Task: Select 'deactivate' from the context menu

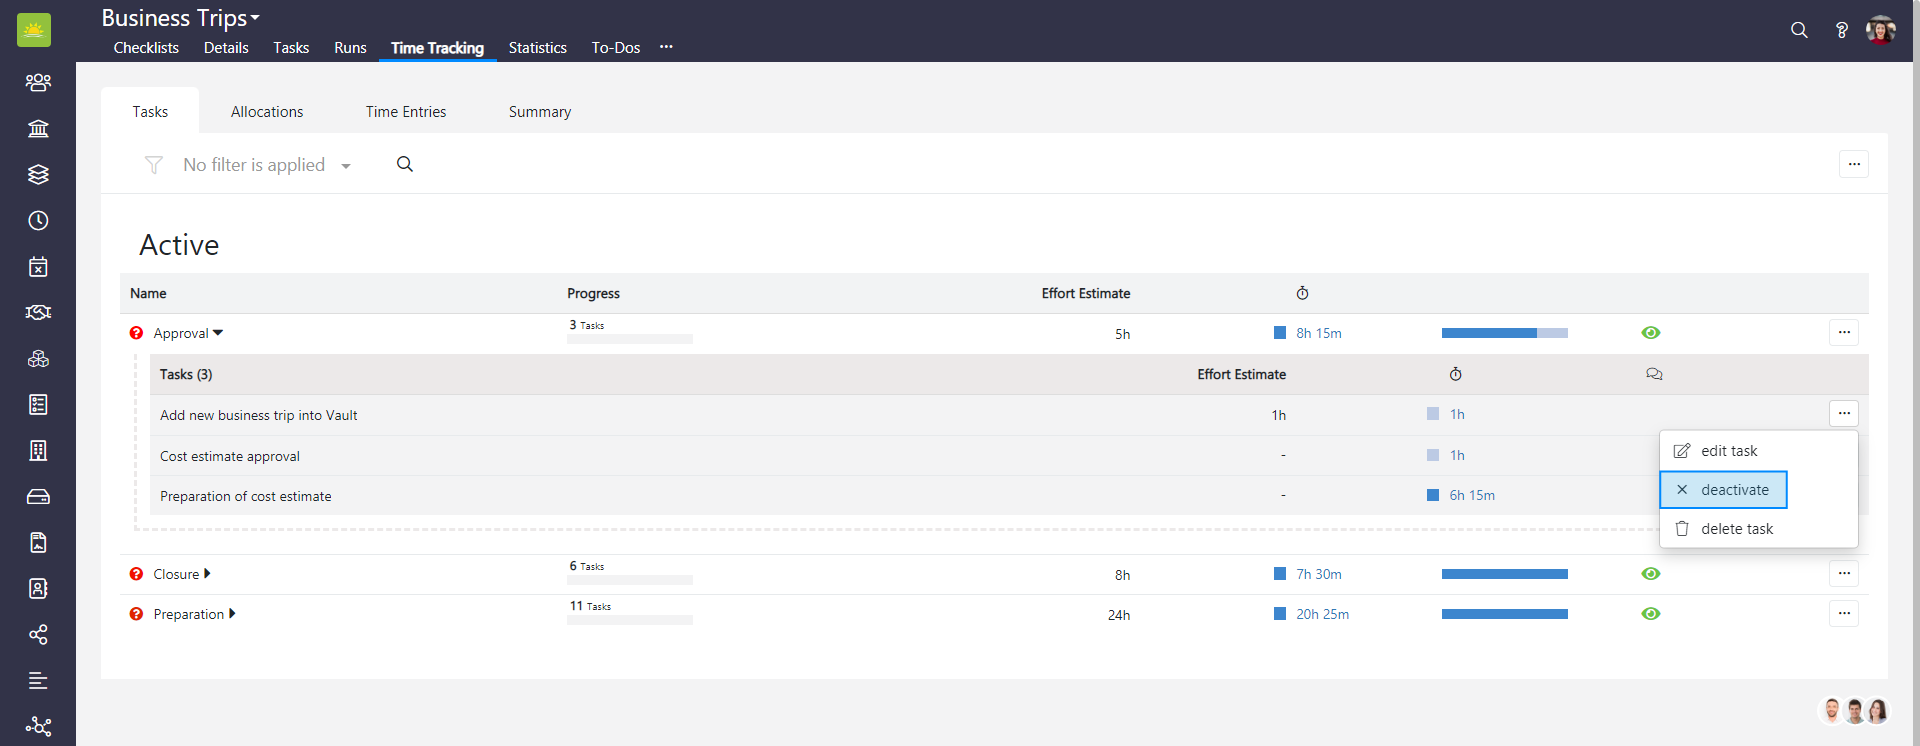Action: pyautogui.click(x=1723, y=490)
